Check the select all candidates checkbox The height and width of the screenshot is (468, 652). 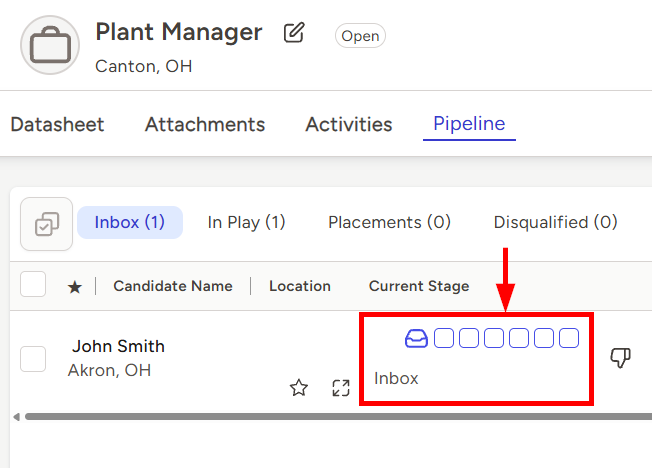pos(33,285)
